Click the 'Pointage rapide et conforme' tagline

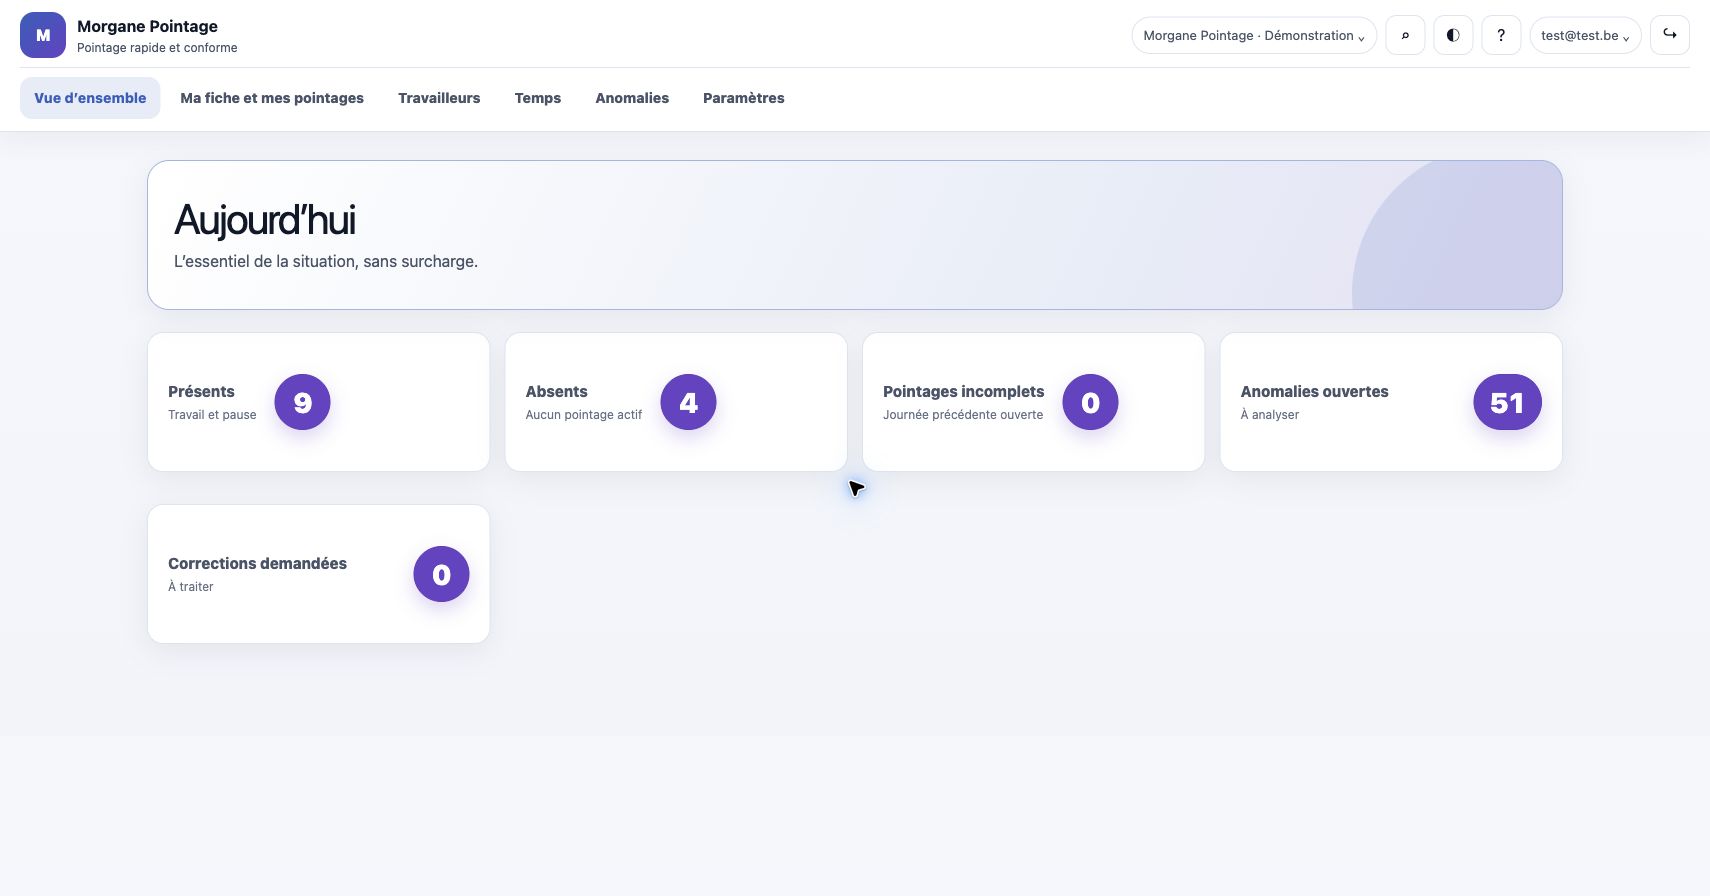(x=157, y=48)
